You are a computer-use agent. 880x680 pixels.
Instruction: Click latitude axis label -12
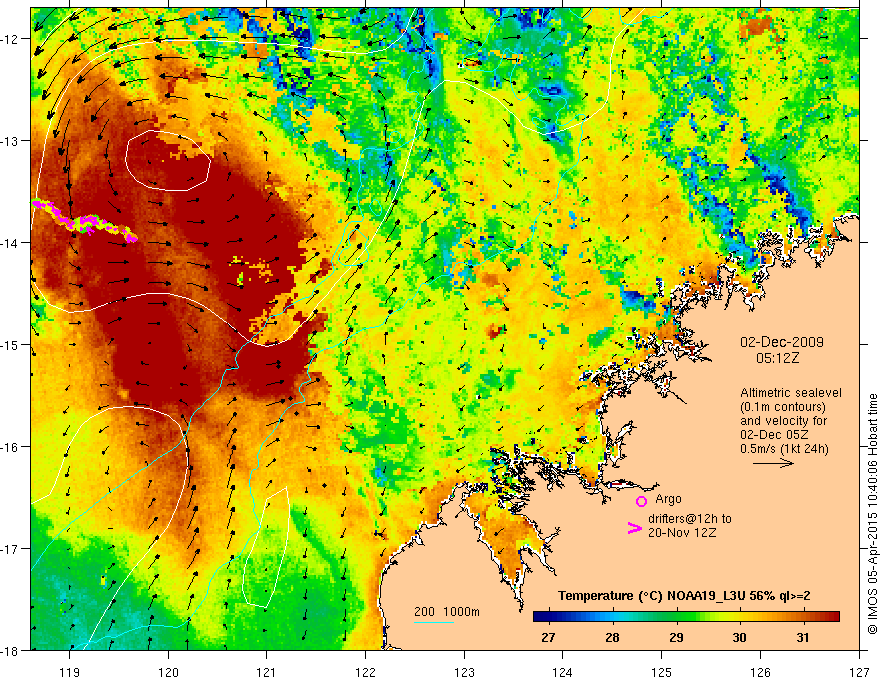(x=11, y=39)
